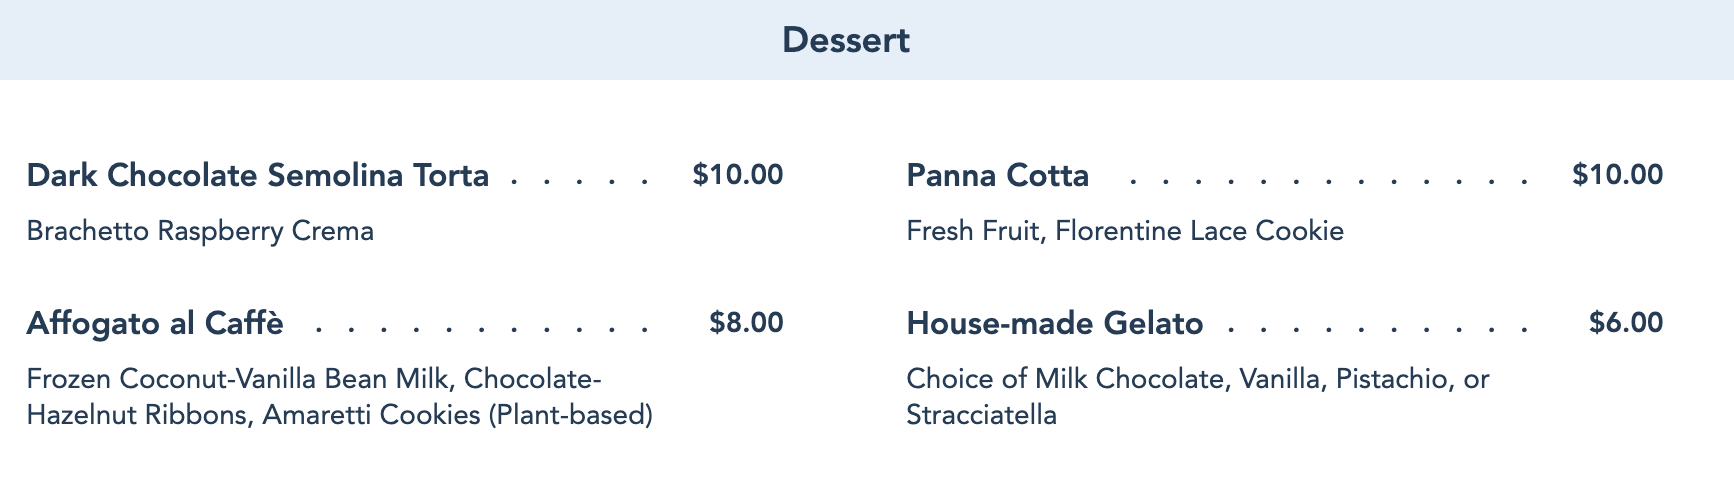This screenshot has height=500, width=1734.
Task: Select the Florentine Lace Cookie text
Action: pyautogui.click(x=1199, y=231)
